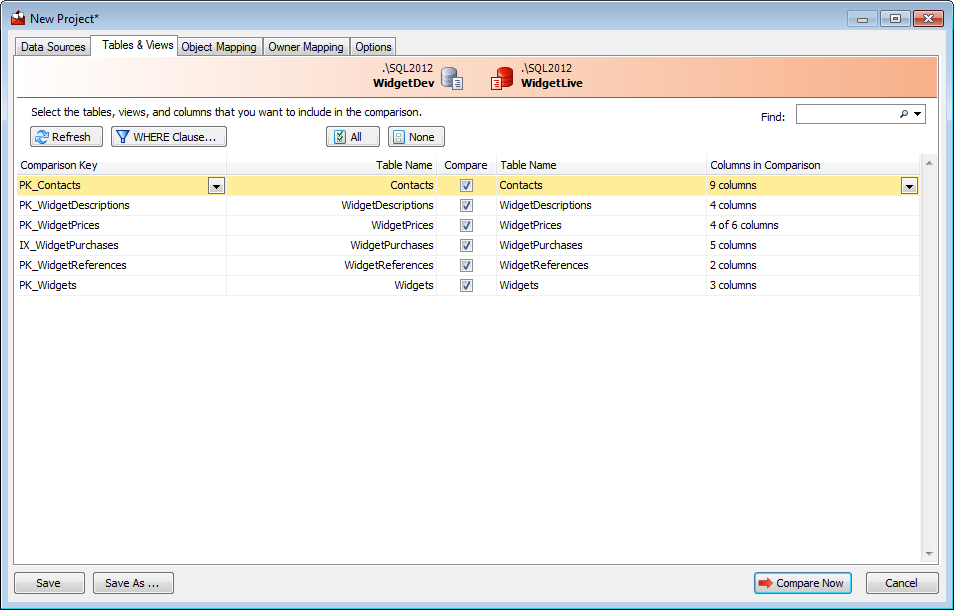Image resolution: width=954 pixels, height=610 pixels.
Task: Select All tables with the All button
Action: coord(352,137)
